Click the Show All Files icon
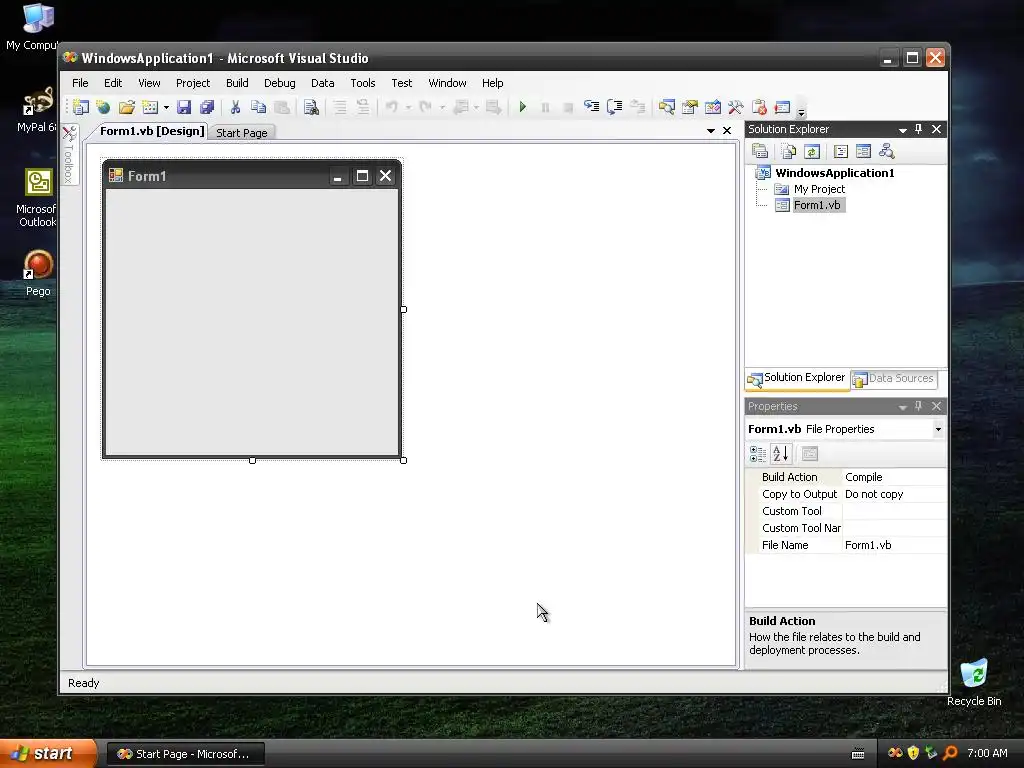Screen dimensions: 1024x768 tap(789, 152)
